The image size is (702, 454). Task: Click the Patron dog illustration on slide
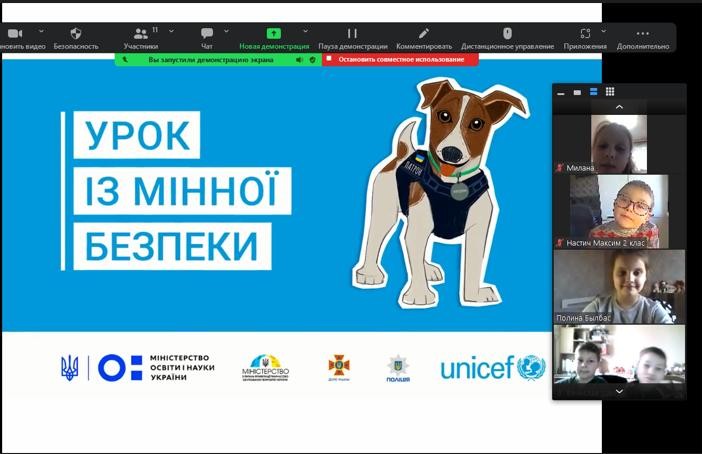coord(441,193)
